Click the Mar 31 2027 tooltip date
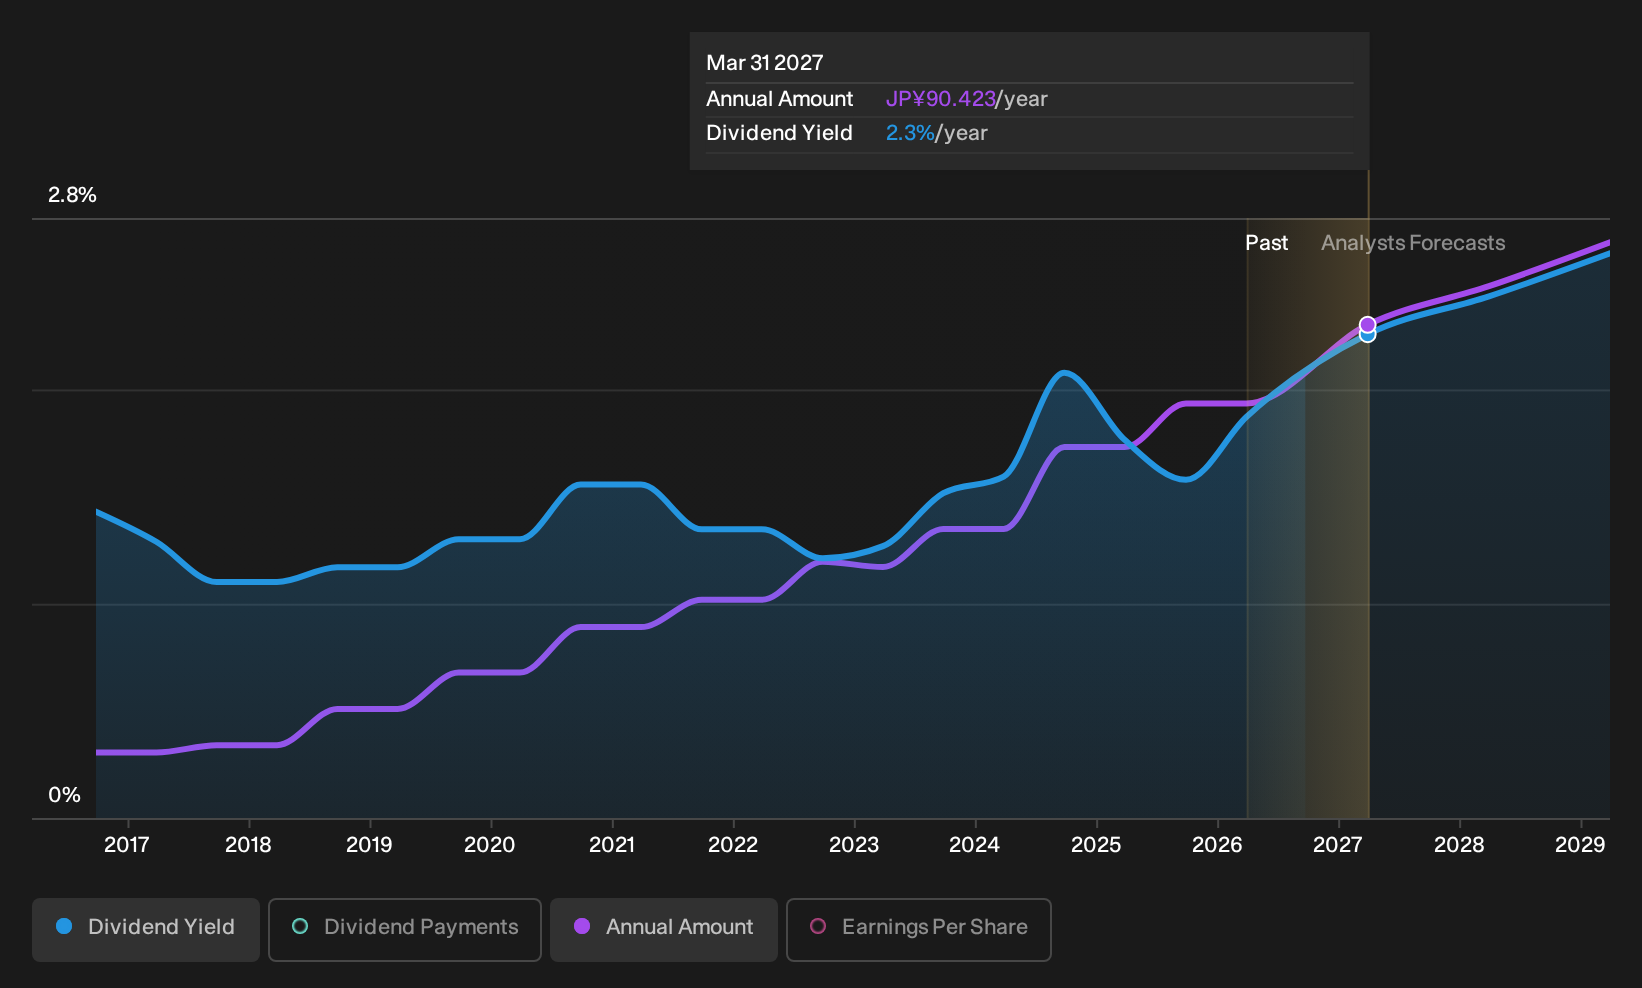The height and width of the screenshot is (988, 1642). pos(765,63)
